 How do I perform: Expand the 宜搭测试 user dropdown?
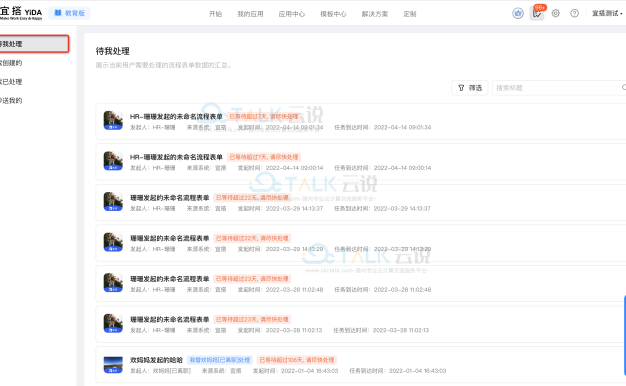[x=607, y=13]
